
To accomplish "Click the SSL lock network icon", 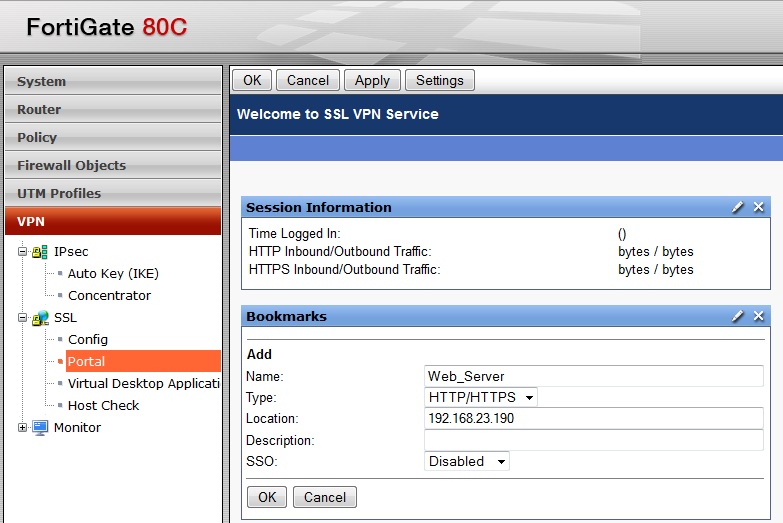I will click(40, 318).
